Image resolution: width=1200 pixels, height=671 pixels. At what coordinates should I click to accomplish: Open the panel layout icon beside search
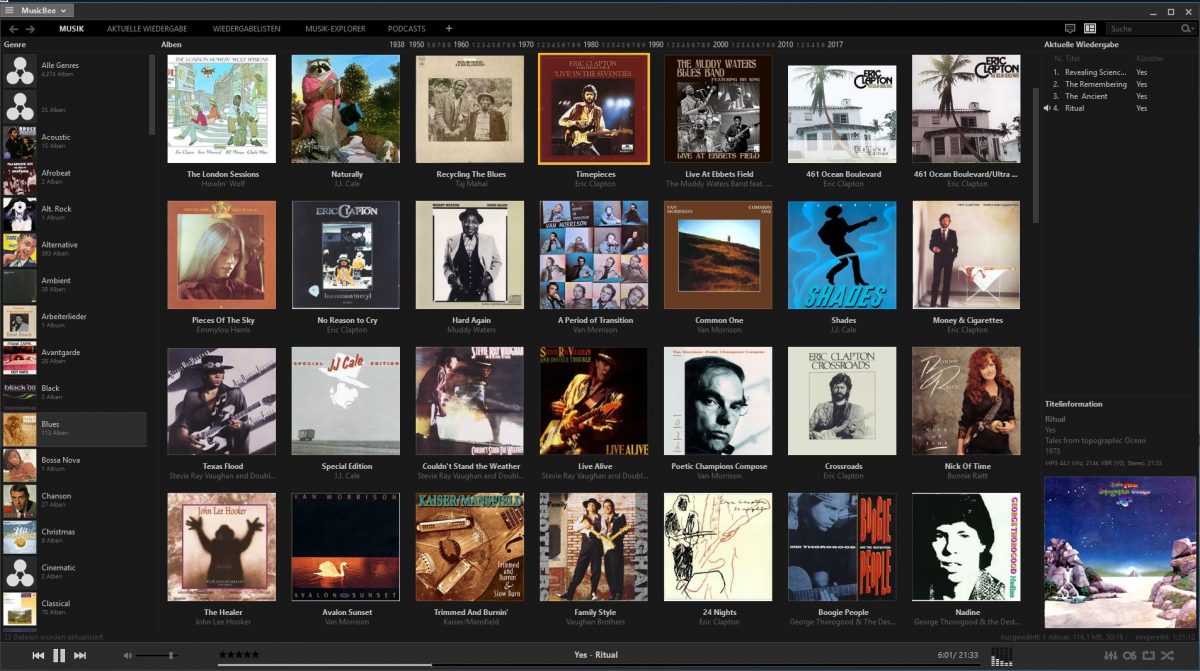pyautogui.click(x=1090, y=29)
